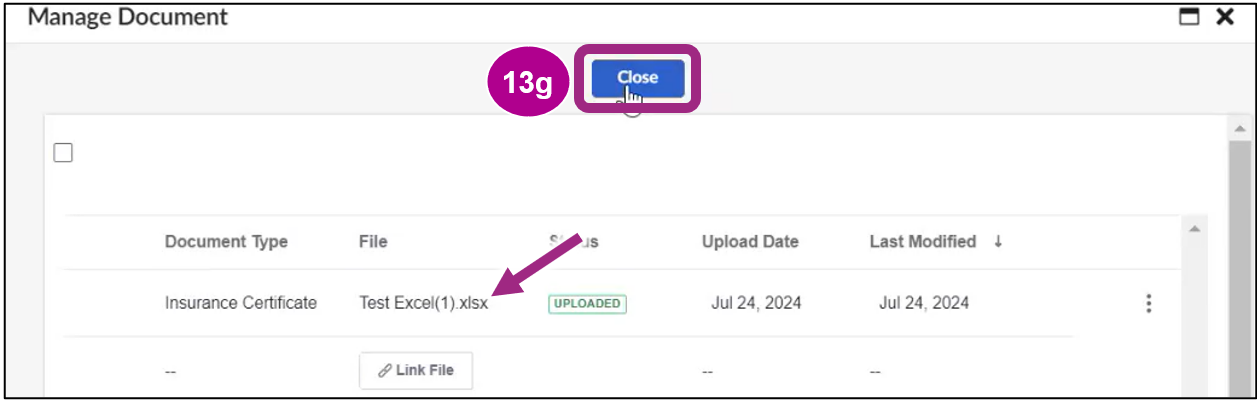Click the blue Close button
This screenshot has height=400, width=1257.
click(637, 78)
